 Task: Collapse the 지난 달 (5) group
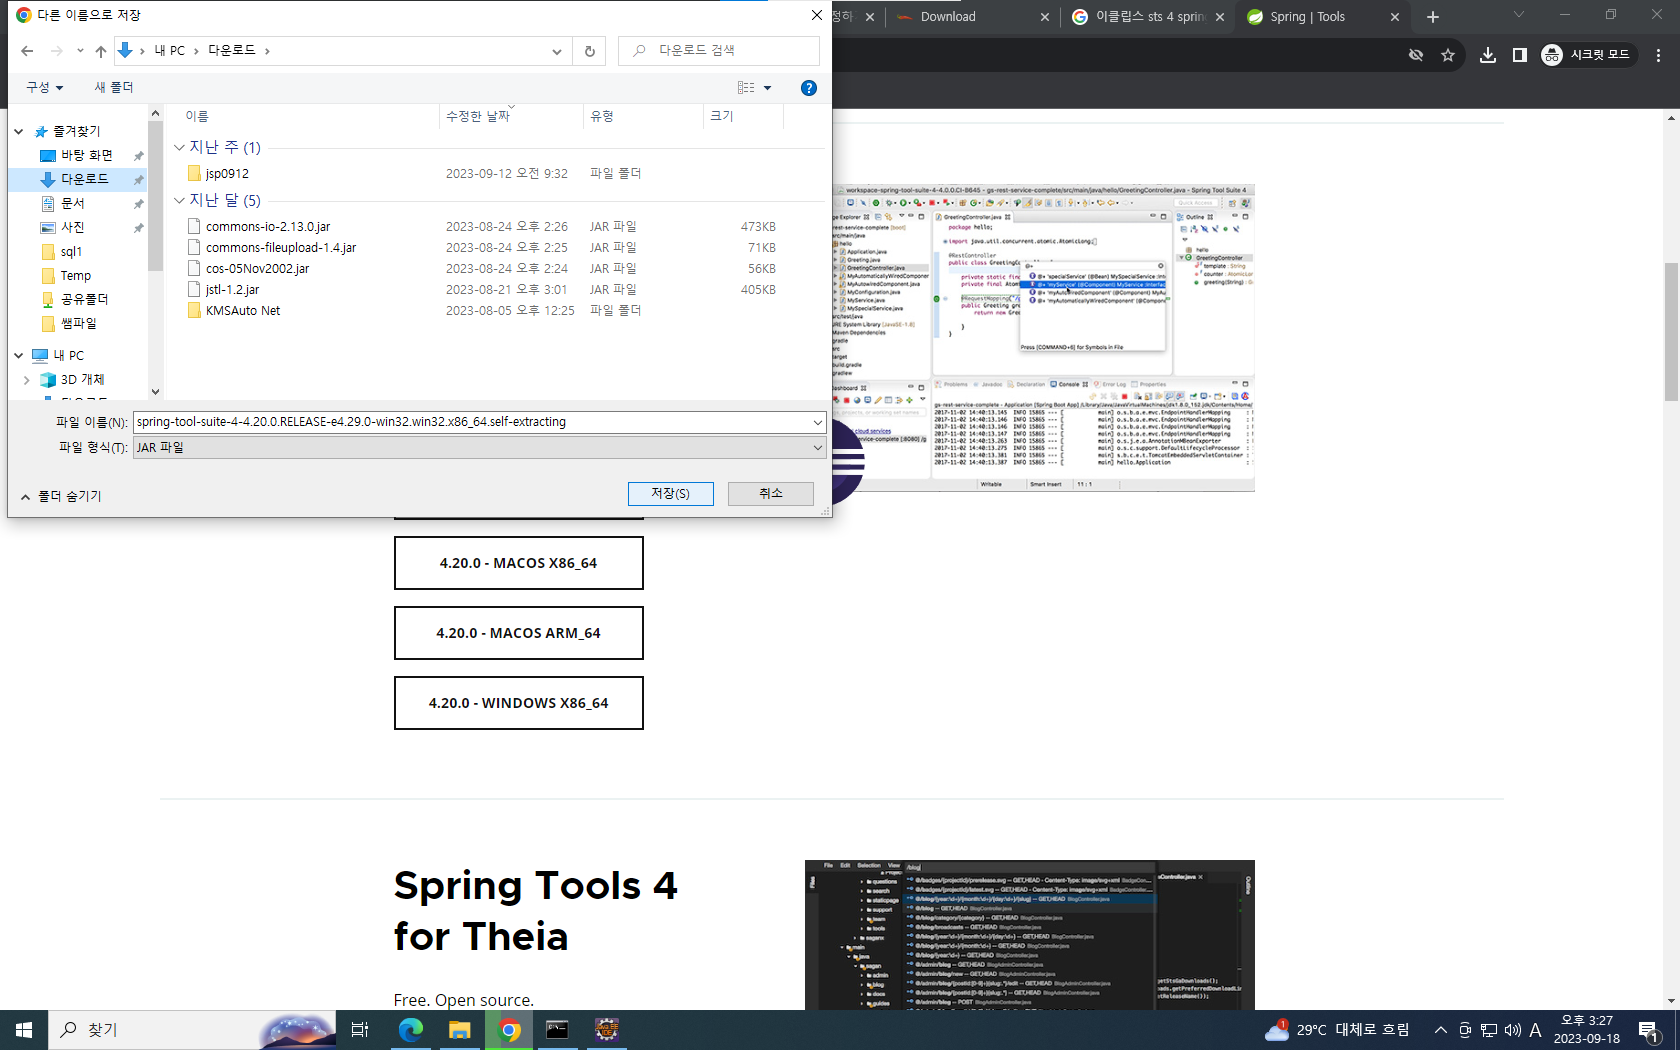pos(179,200)
